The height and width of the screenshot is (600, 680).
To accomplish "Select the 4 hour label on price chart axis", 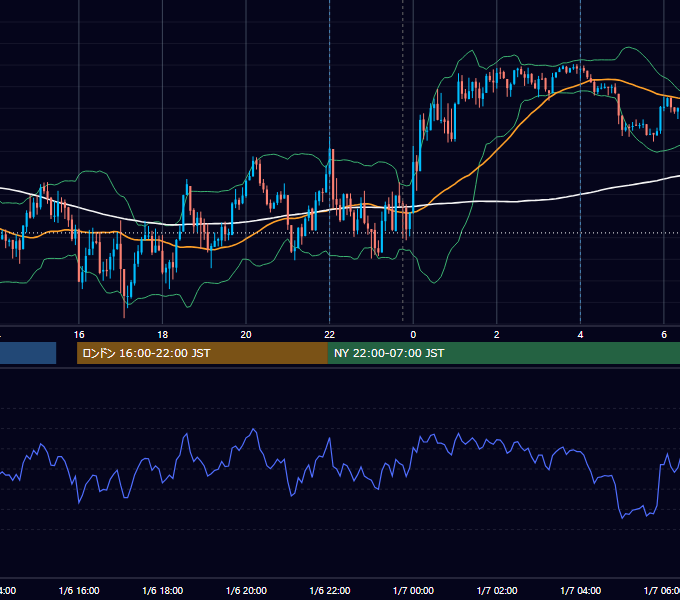I will point(580,334).
